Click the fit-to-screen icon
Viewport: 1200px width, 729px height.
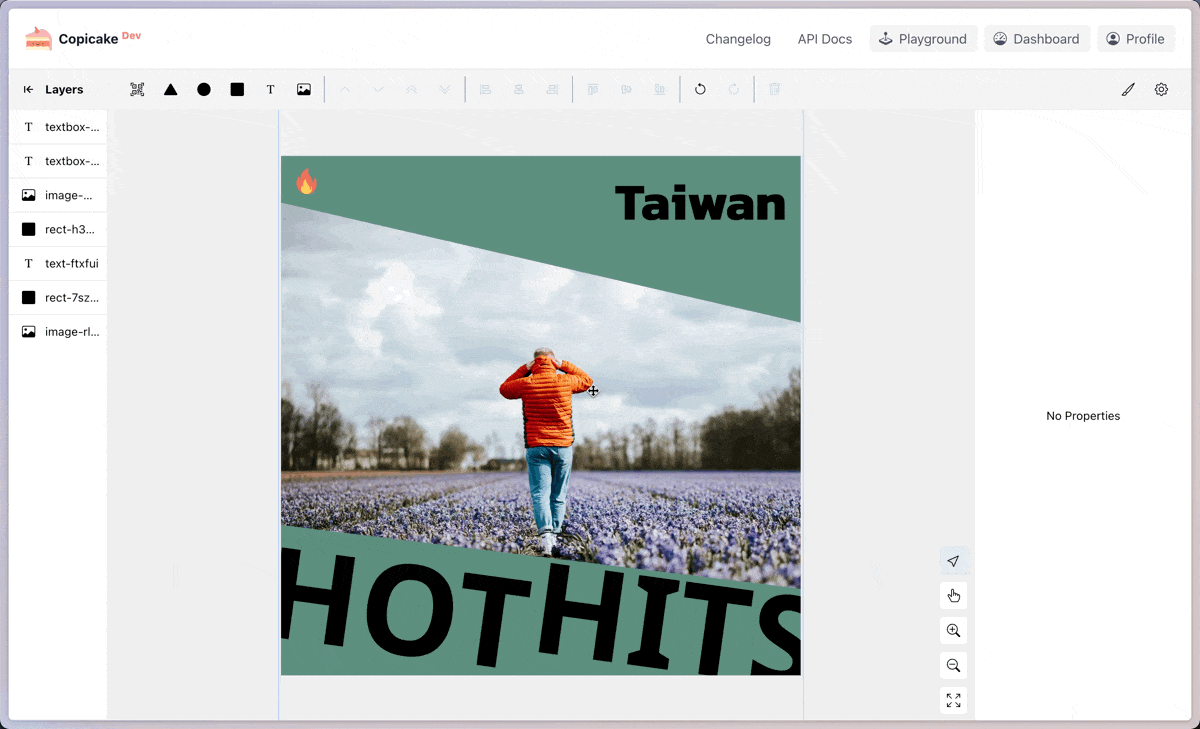pos(953,700)
